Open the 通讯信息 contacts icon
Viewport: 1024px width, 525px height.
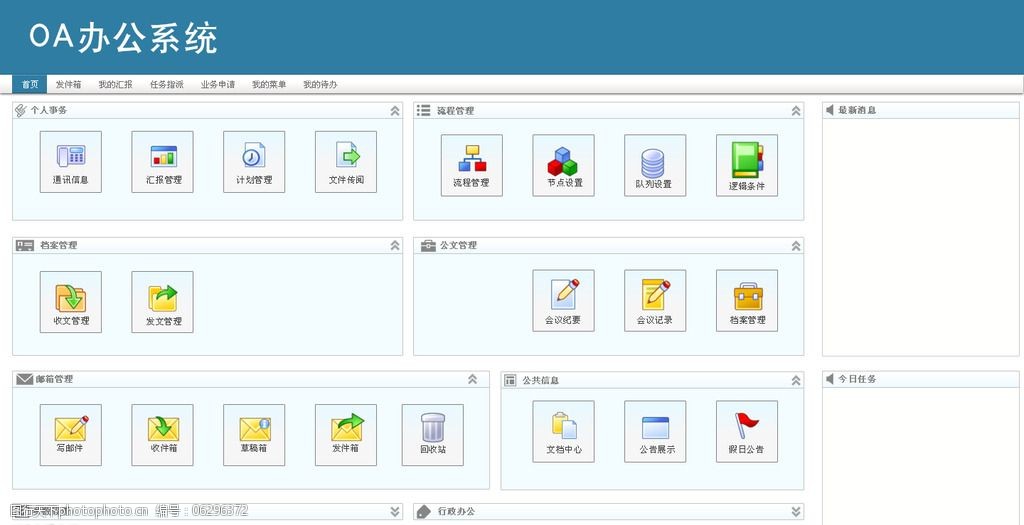70,162
